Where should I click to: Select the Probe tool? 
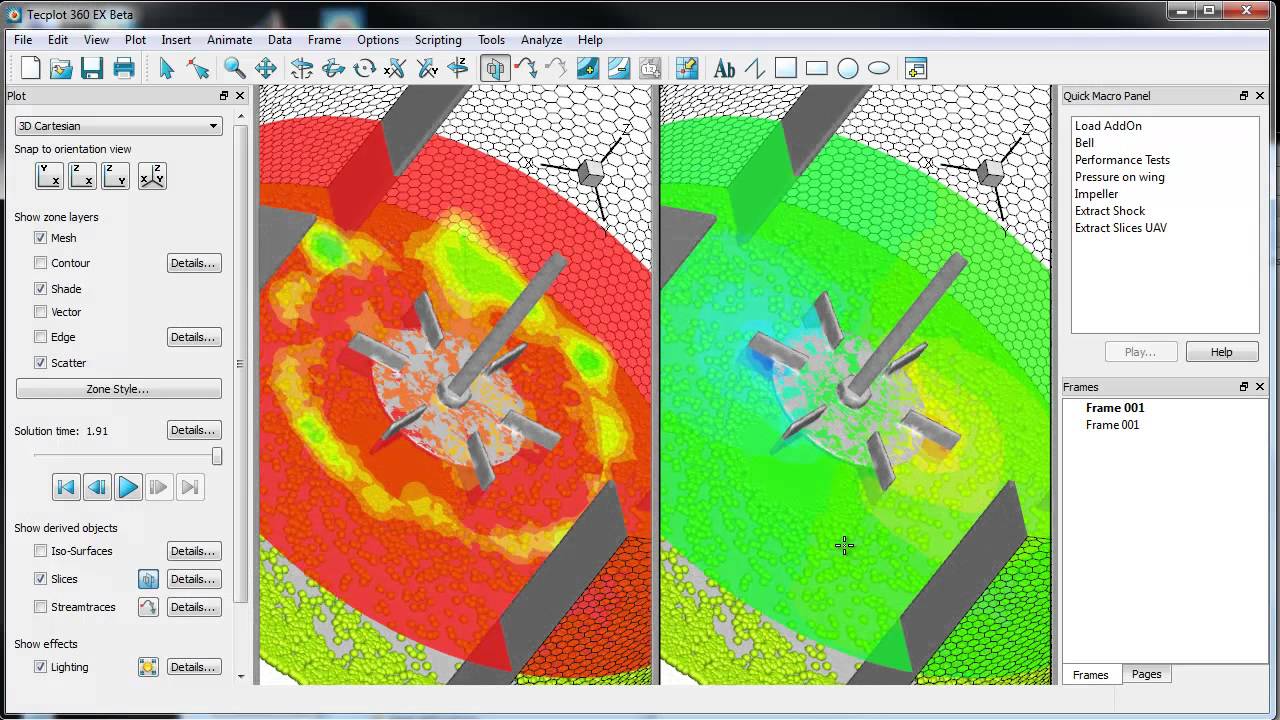tap(686, 68)
